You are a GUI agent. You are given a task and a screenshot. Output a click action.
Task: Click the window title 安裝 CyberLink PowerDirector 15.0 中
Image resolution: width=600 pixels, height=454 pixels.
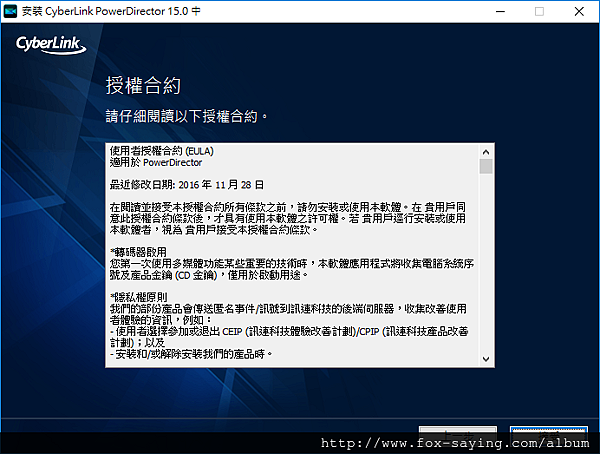point(111,11)
